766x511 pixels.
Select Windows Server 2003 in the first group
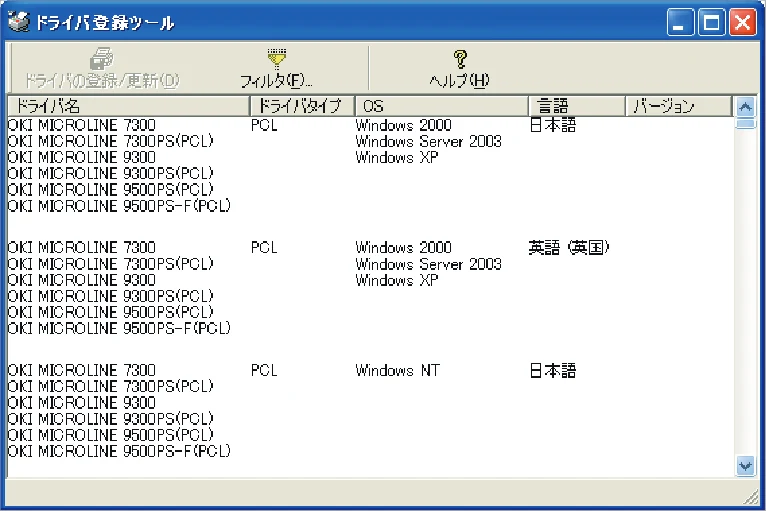pos(428,141)
